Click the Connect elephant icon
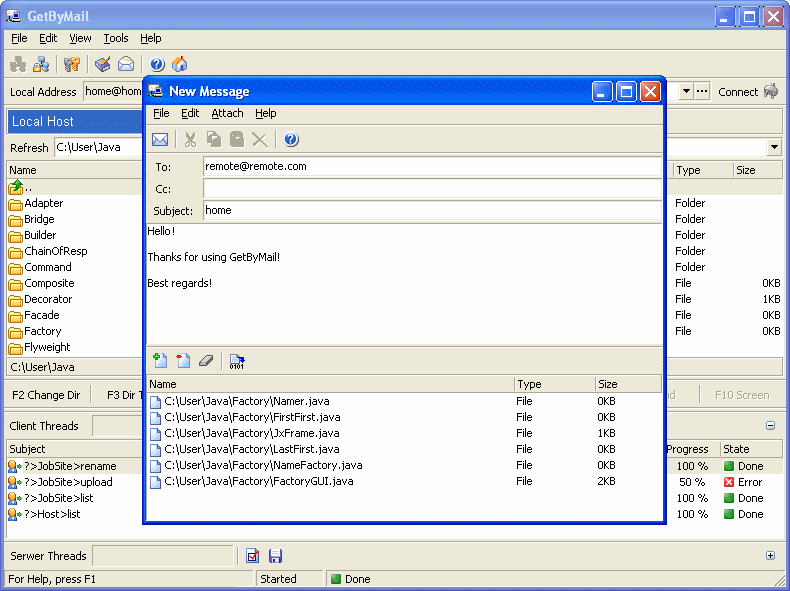790x591 pixels. click(771, 91)
